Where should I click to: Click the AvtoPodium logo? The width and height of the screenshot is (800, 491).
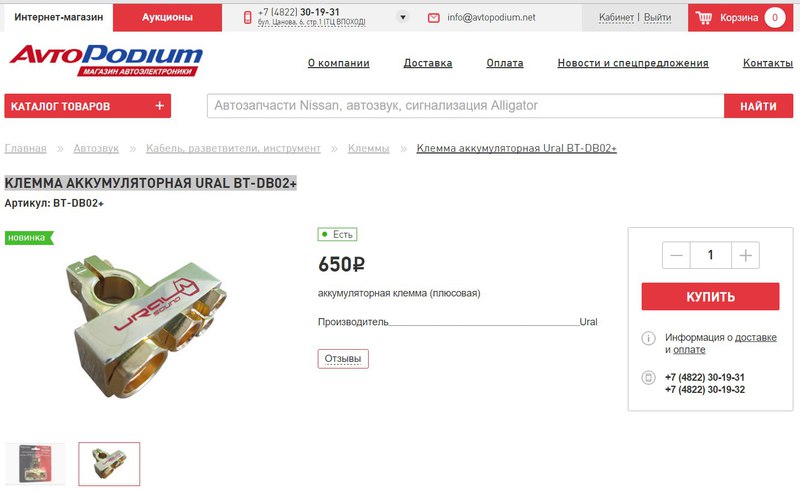tap(106, 61)
